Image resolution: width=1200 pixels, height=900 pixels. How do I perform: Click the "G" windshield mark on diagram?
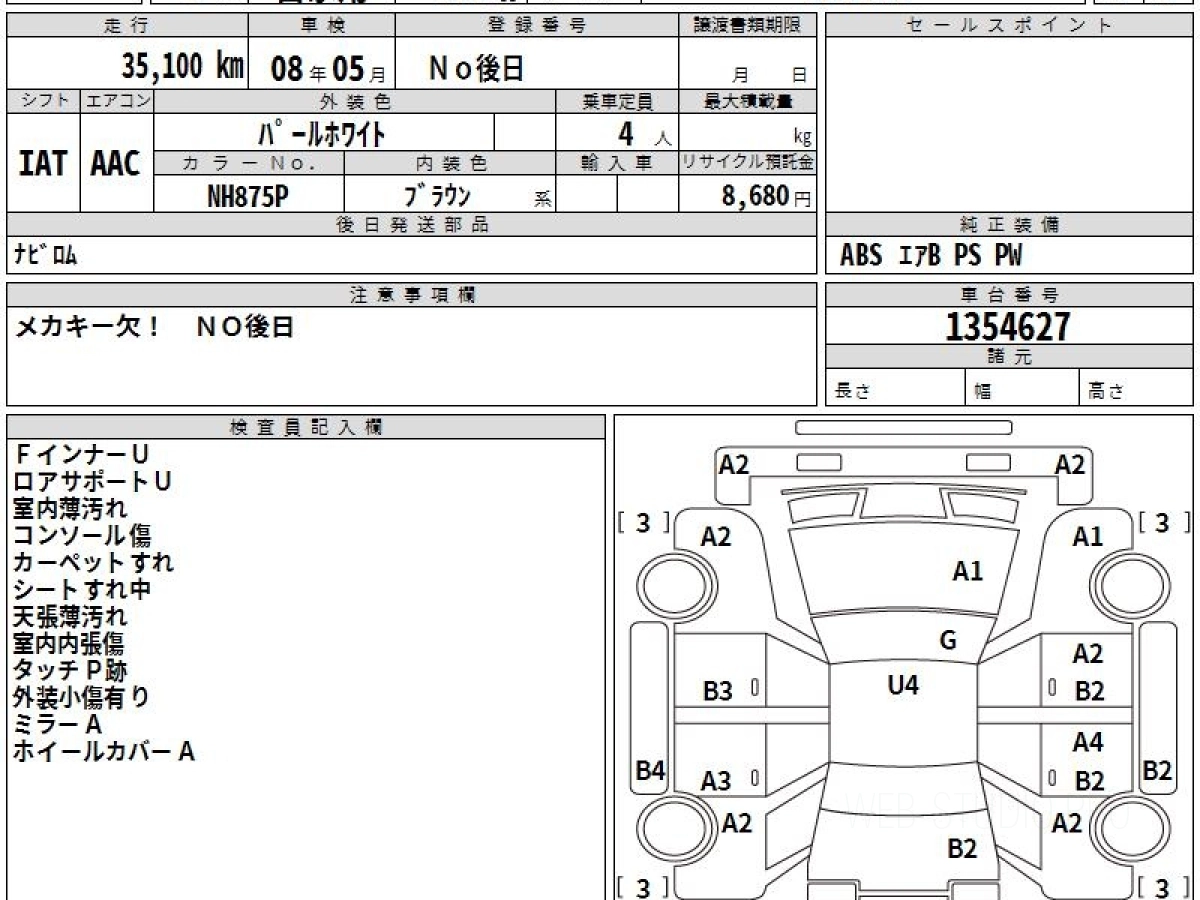coord(948,641)
